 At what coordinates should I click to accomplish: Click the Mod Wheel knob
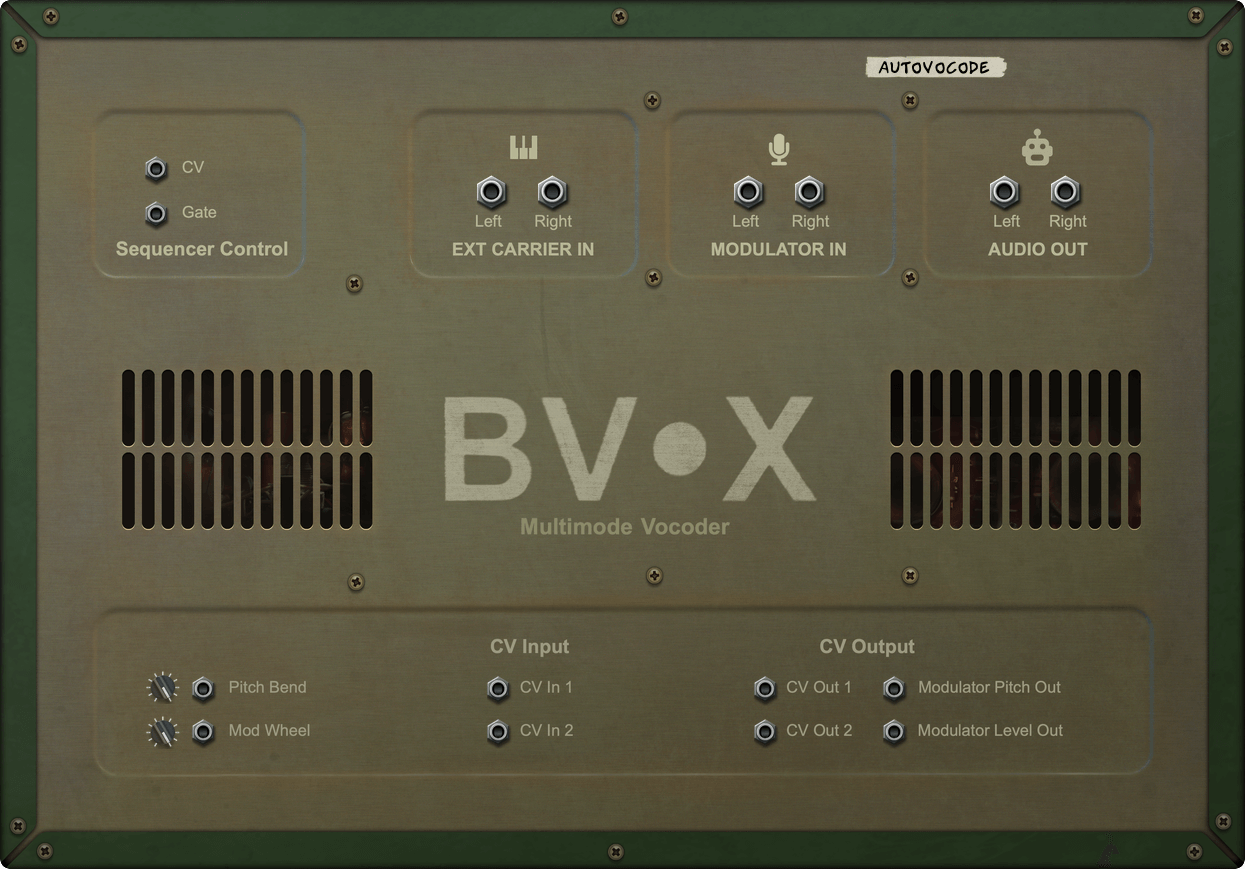tap(162, 731)
